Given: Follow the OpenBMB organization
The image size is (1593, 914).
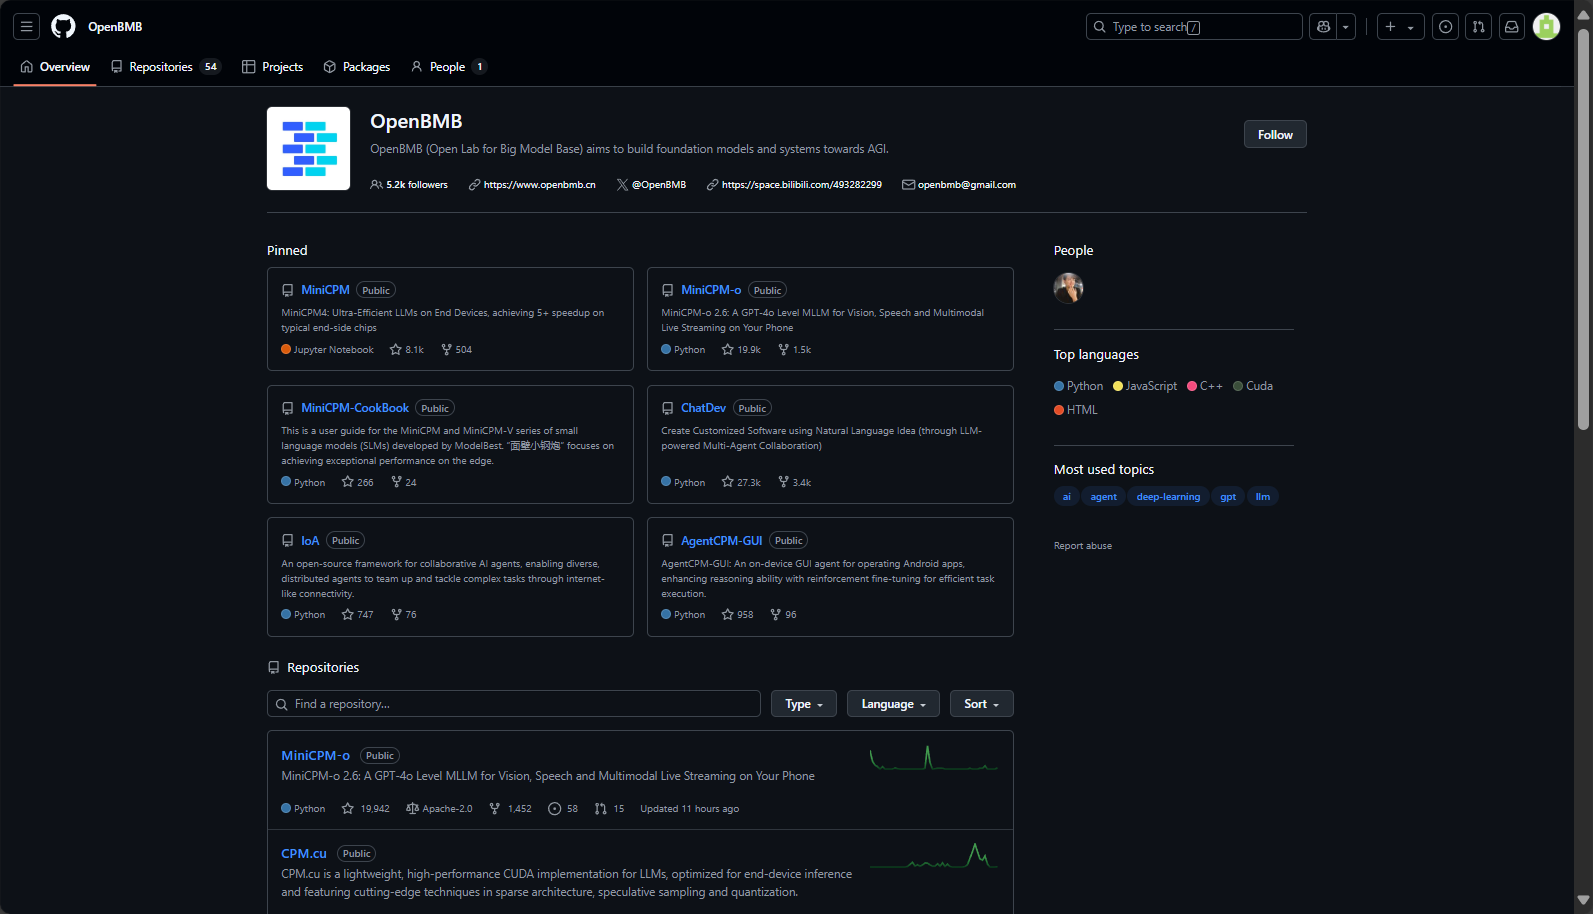Looking at the screenshot, I should [1275, 134].
